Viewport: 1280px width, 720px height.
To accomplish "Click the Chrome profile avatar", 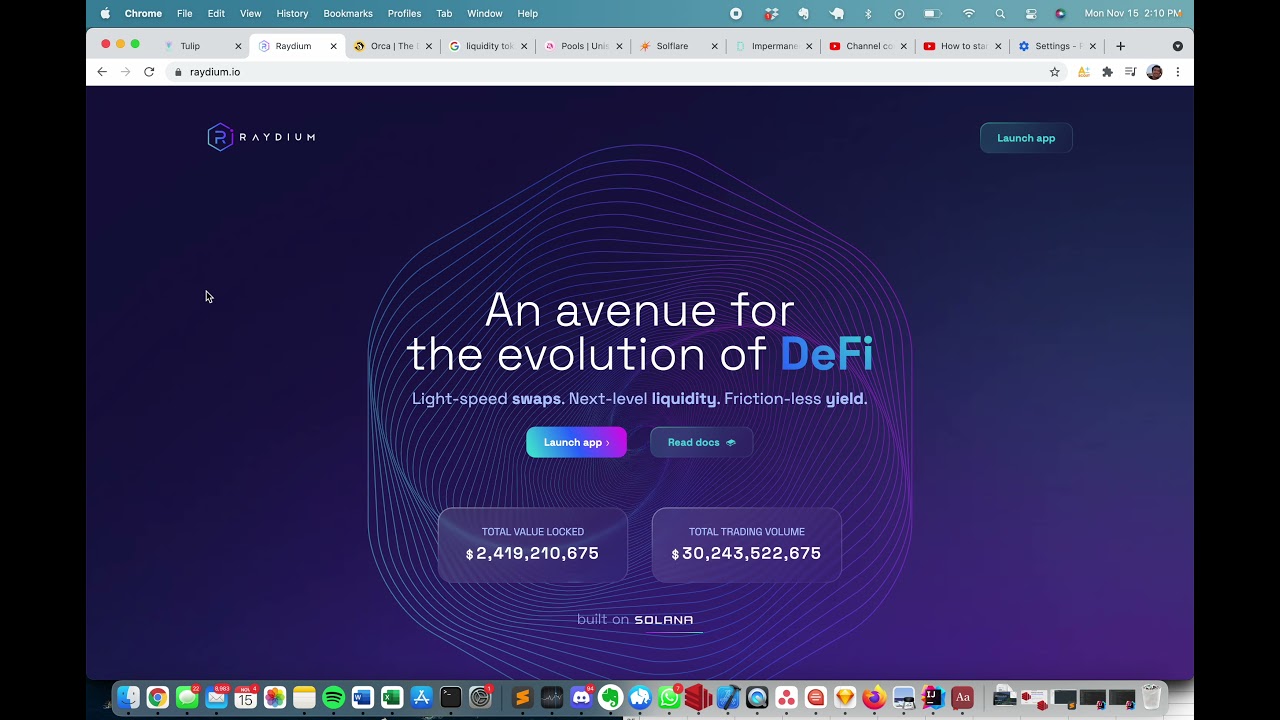I will tap(1154, 72).
